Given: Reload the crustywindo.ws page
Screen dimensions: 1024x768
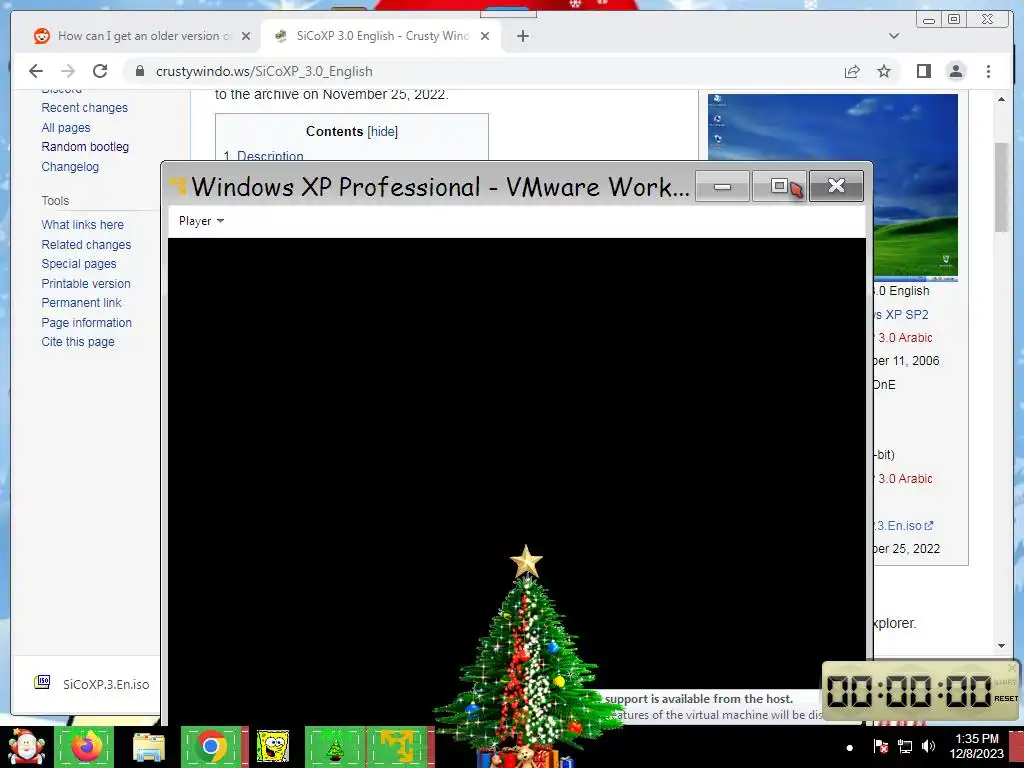Looking at the screenshot, I should click(100, 71).
